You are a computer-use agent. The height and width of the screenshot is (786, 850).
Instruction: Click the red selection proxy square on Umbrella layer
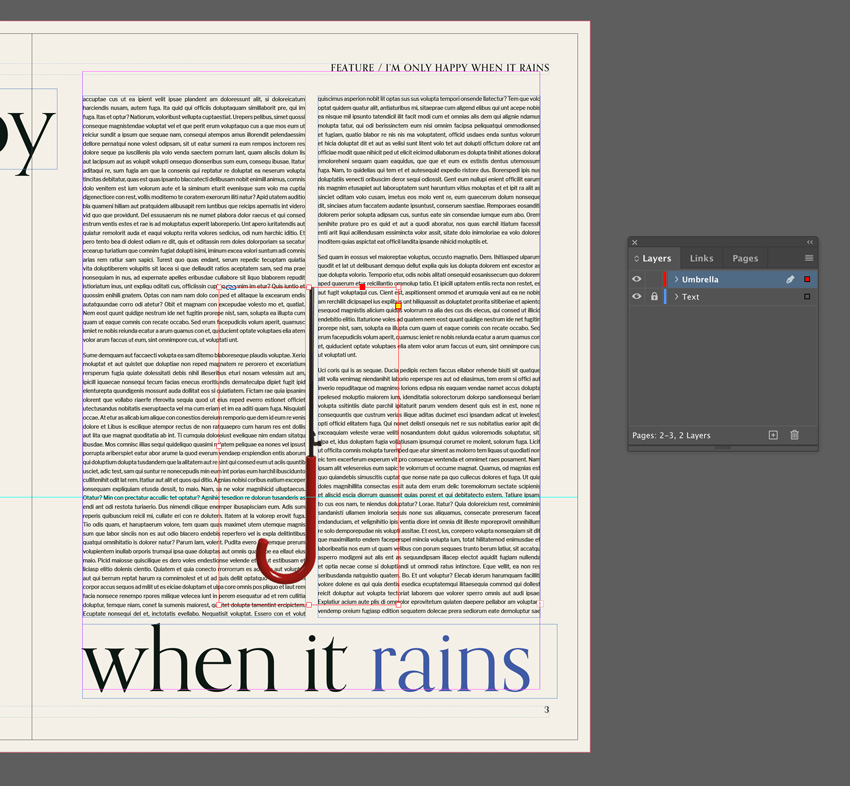[808, 278]
